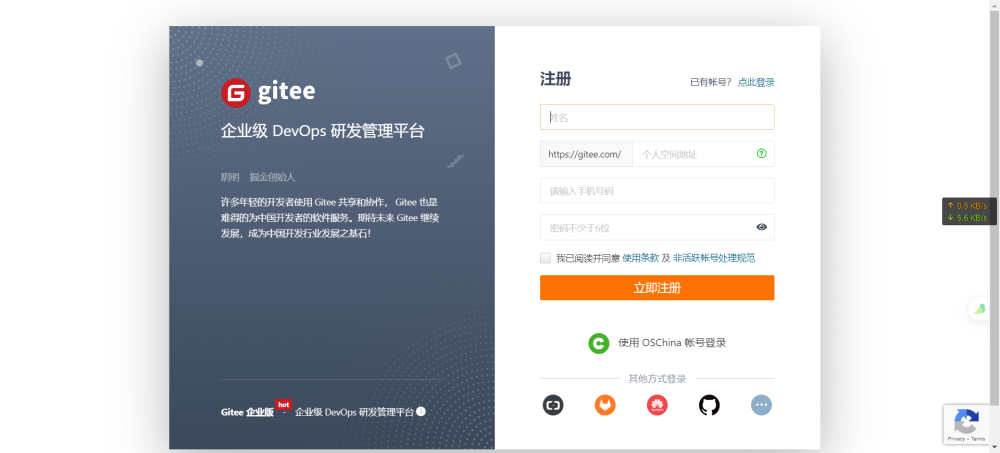Sign in with the orange GitLab icon
The height and width of the screenshot is (453, 1000).
tap(605, 405)
